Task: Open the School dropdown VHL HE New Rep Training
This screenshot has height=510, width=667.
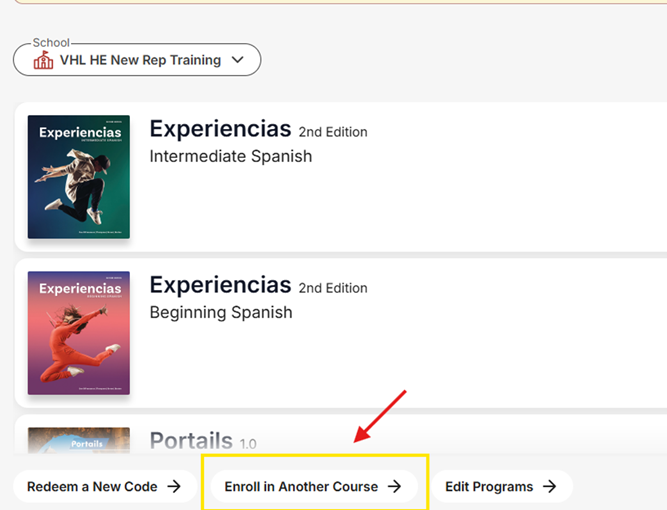Action: [137, 60]
